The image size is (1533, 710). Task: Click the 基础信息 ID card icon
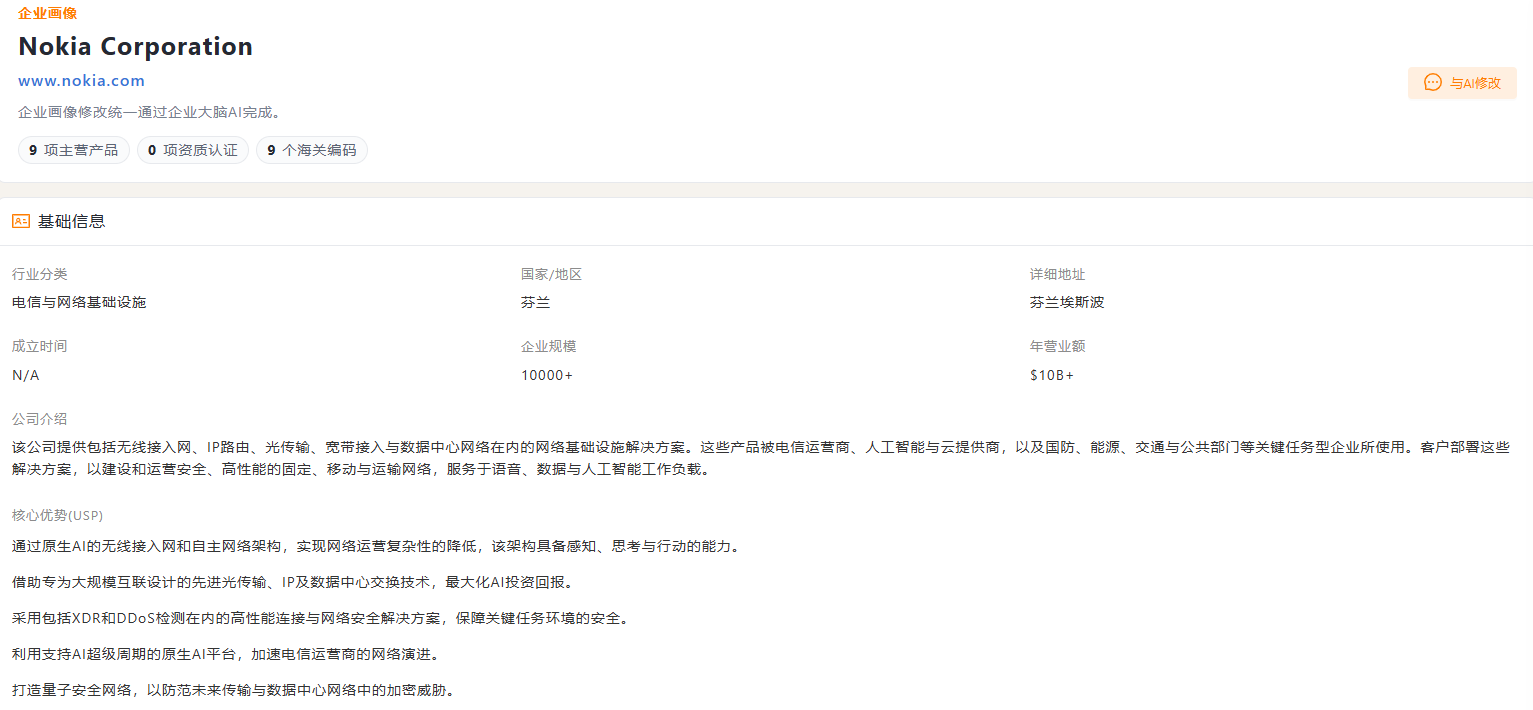click(x=21, y=221)
